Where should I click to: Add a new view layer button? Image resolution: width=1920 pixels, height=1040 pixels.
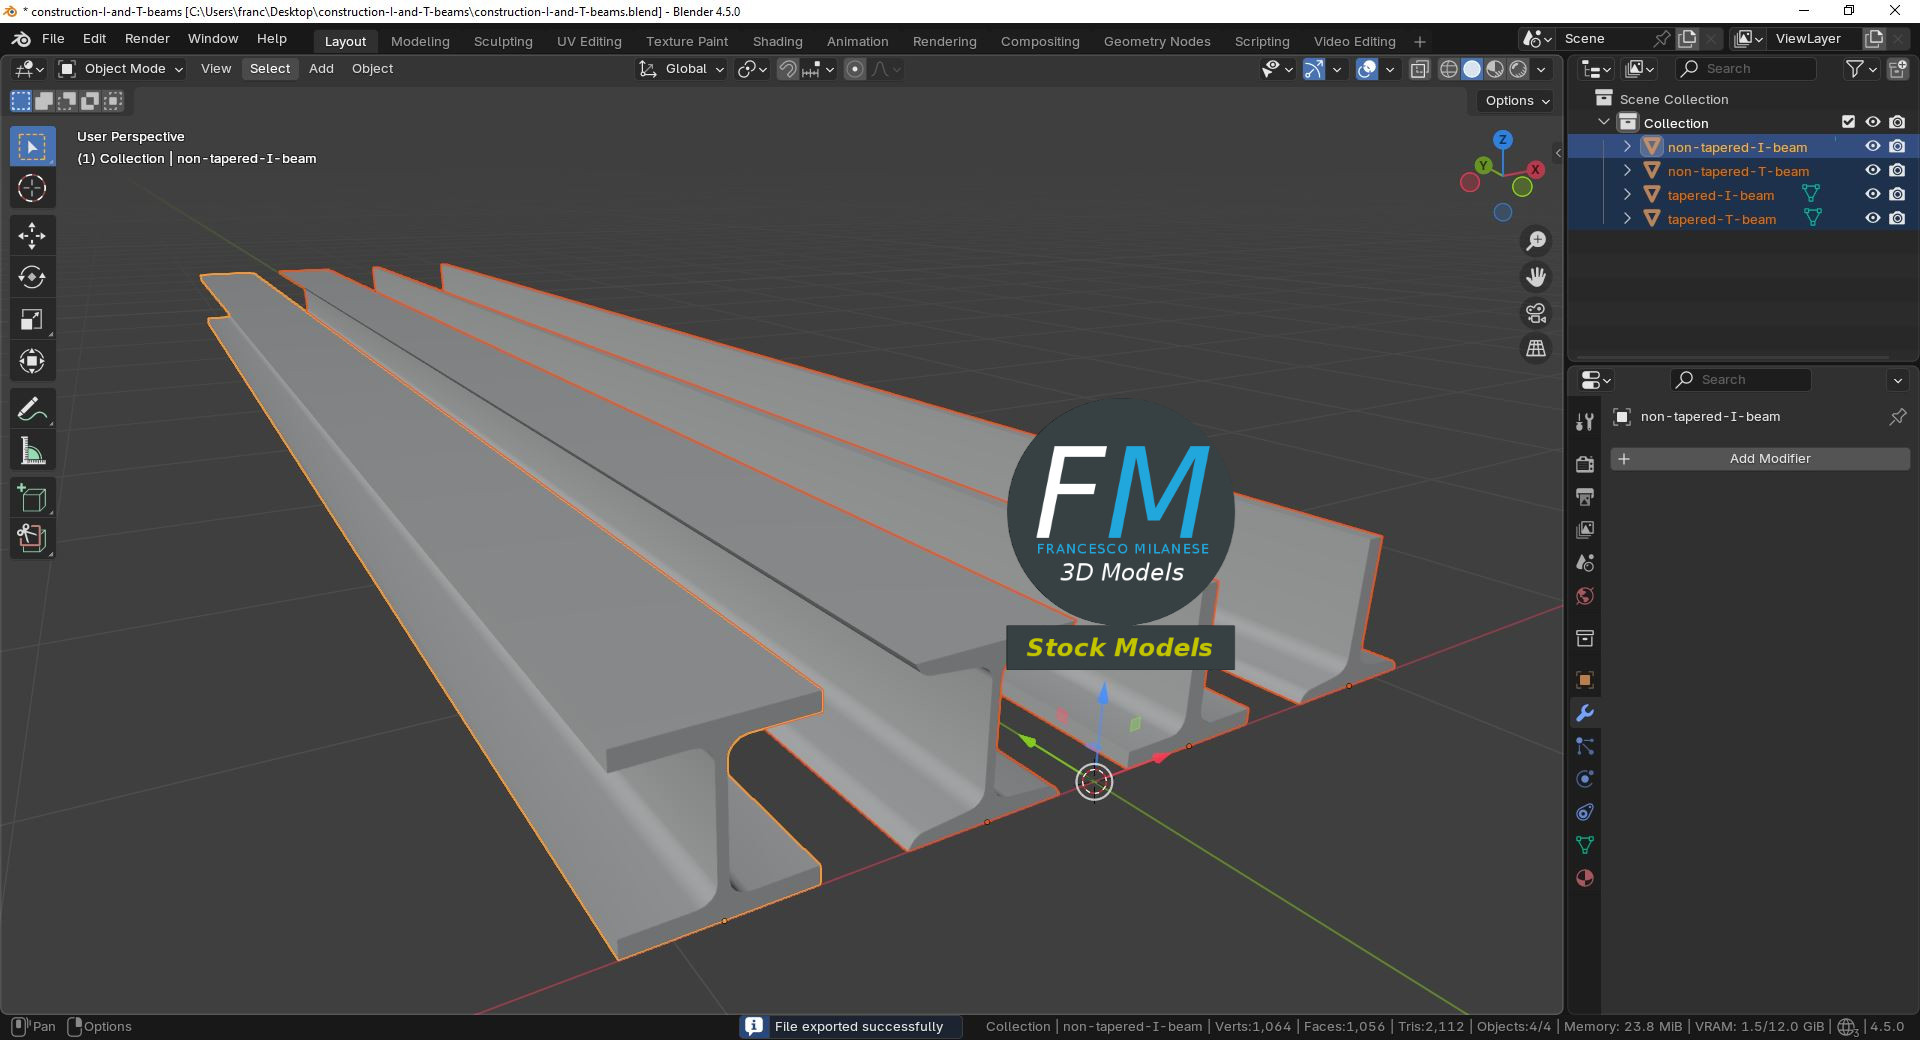click(x=1874, y=39)
